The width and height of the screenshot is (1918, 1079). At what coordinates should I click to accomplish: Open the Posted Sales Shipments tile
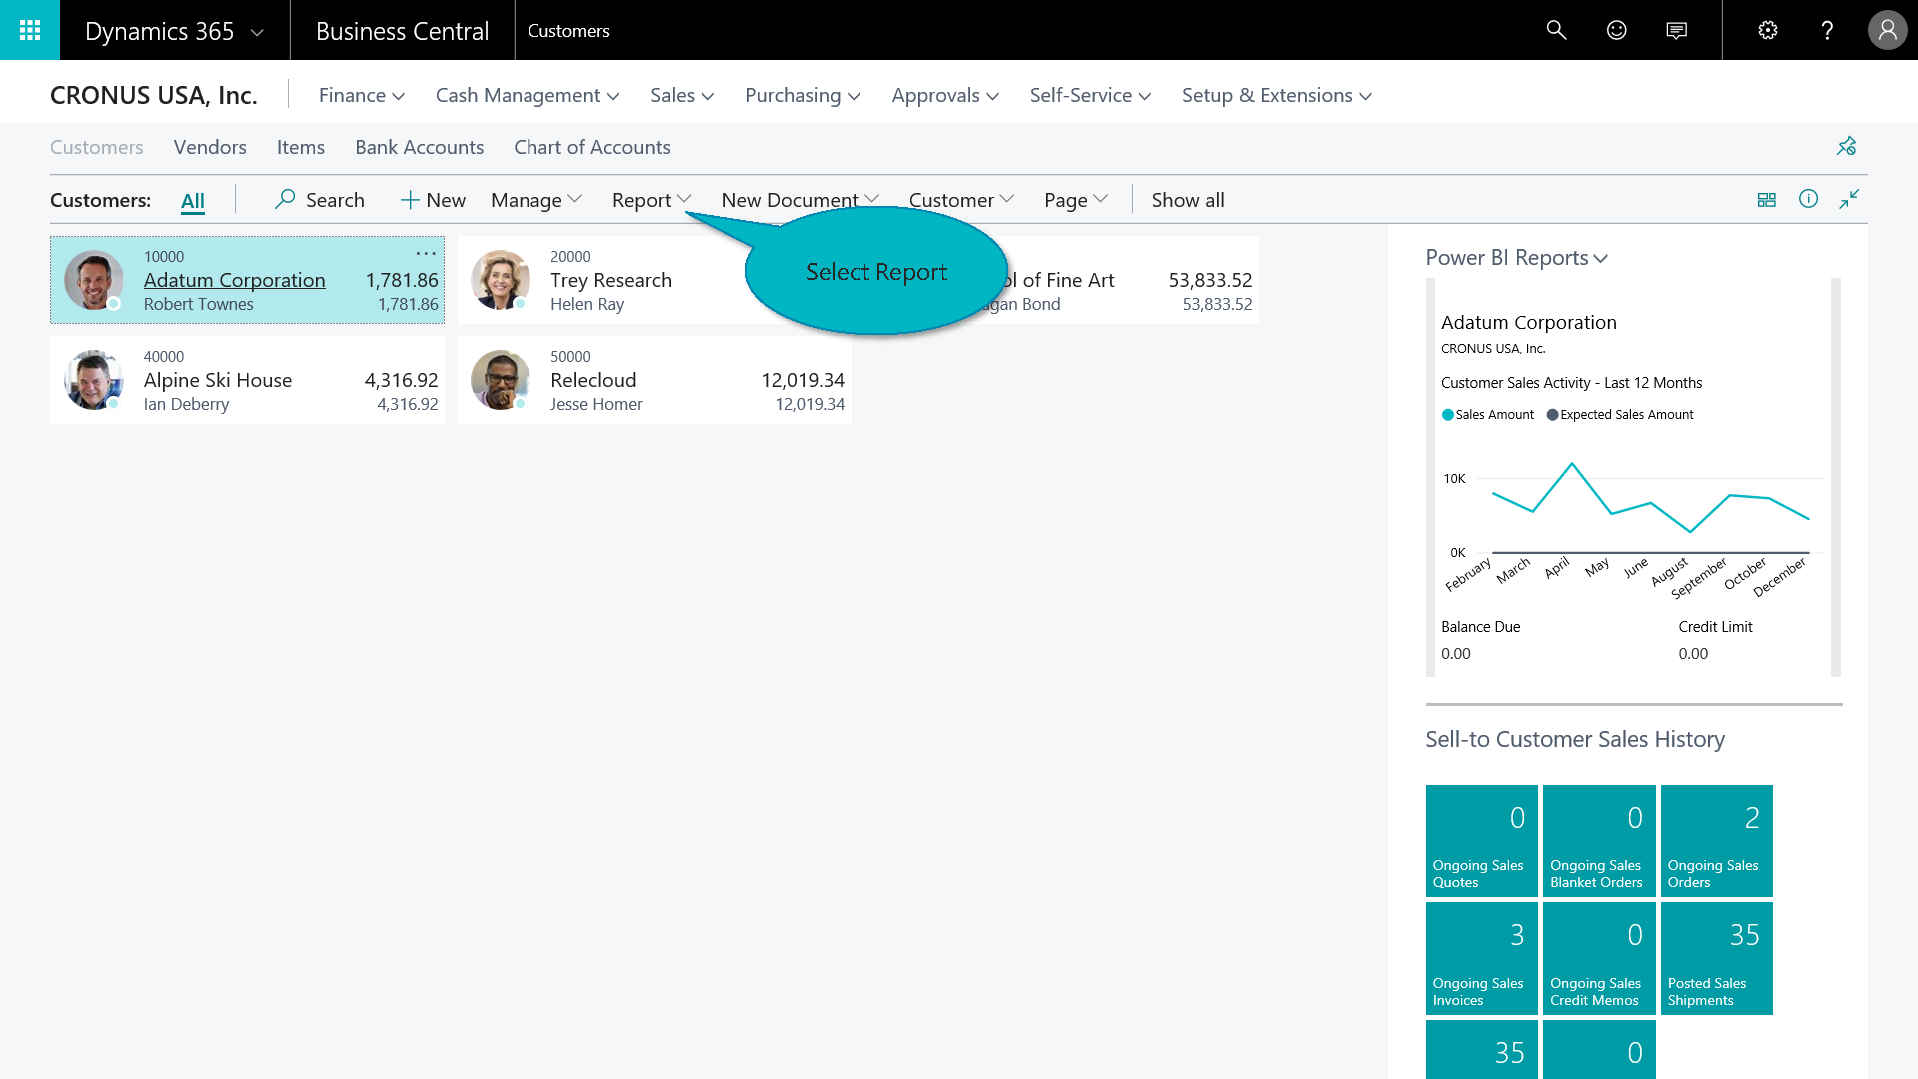[1716, 958]
